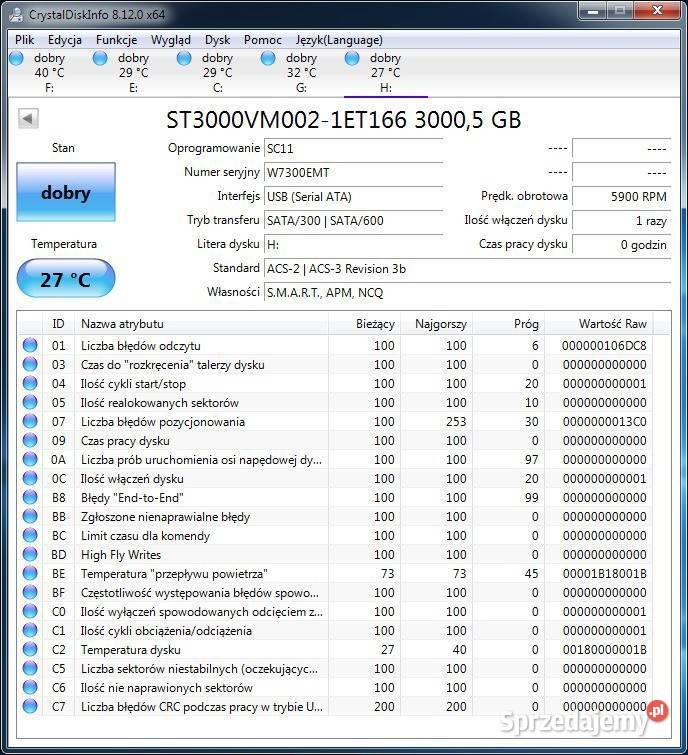Viewport: 688px width, 755px height.
Task: Click status orb for attribute 01 read errors
Action: [x=30, y=346]
